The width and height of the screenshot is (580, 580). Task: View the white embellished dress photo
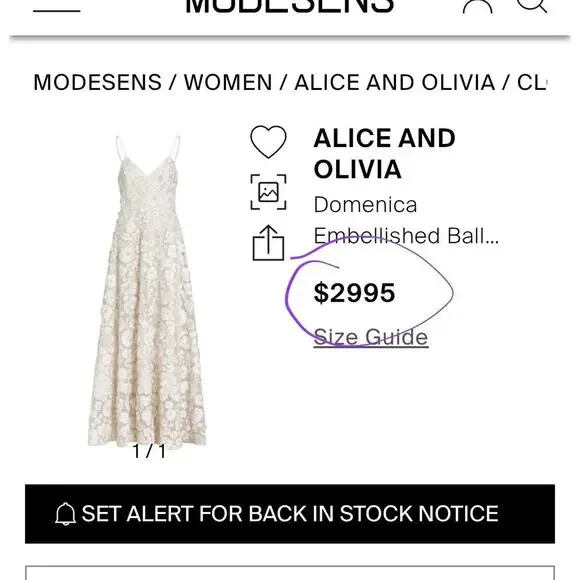pos(148,291)
